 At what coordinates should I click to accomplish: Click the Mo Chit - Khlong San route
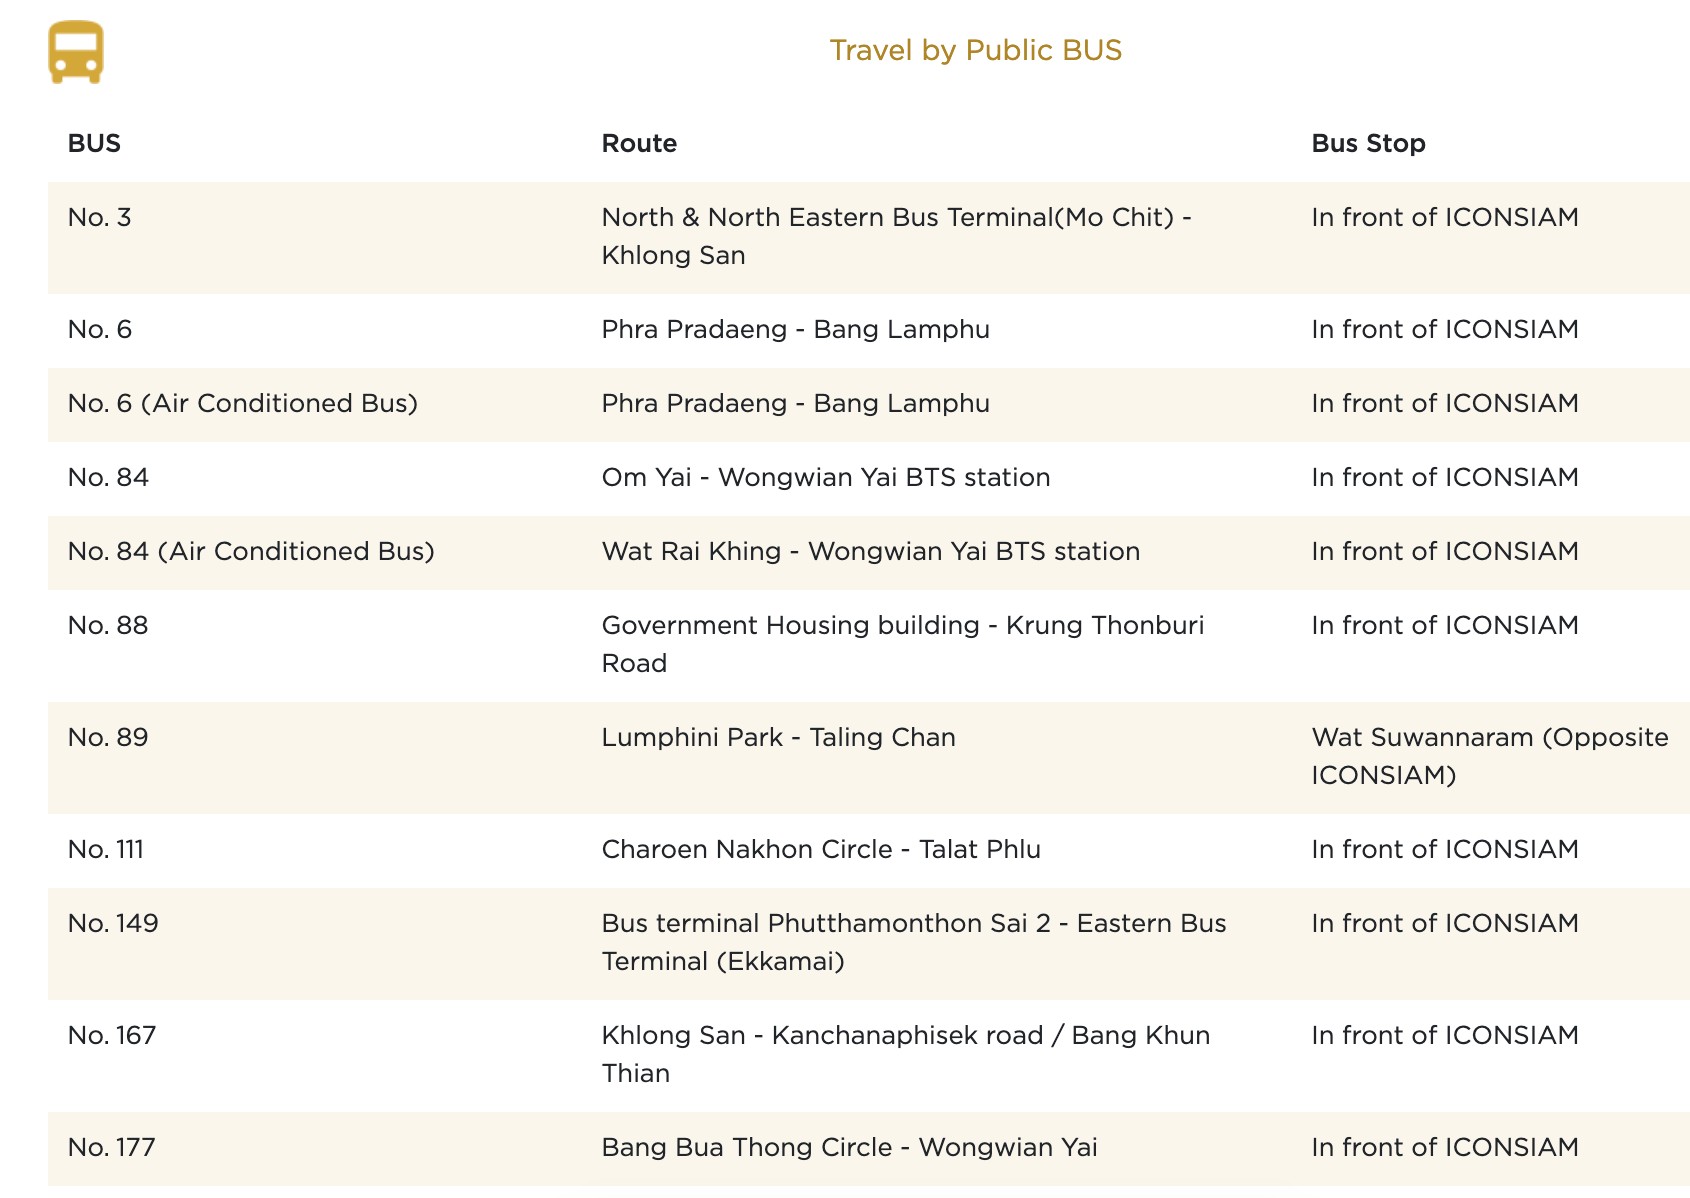click(896, 236)
